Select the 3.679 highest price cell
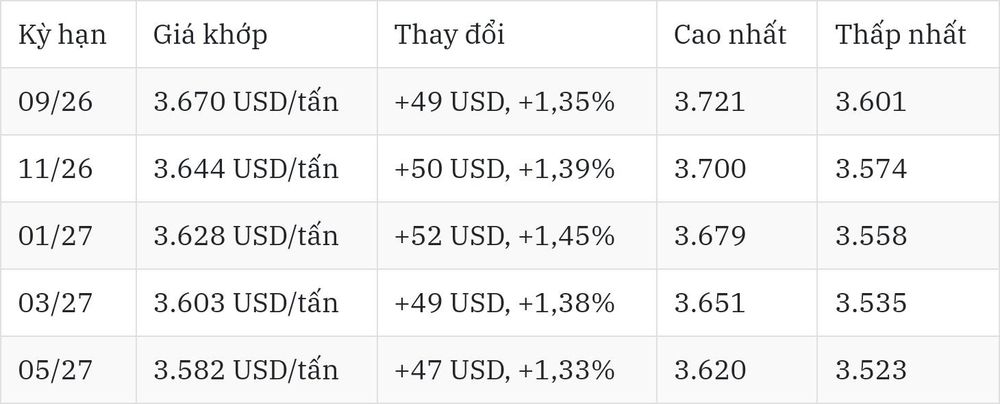 pyautogui.click(x=737, y=236)
